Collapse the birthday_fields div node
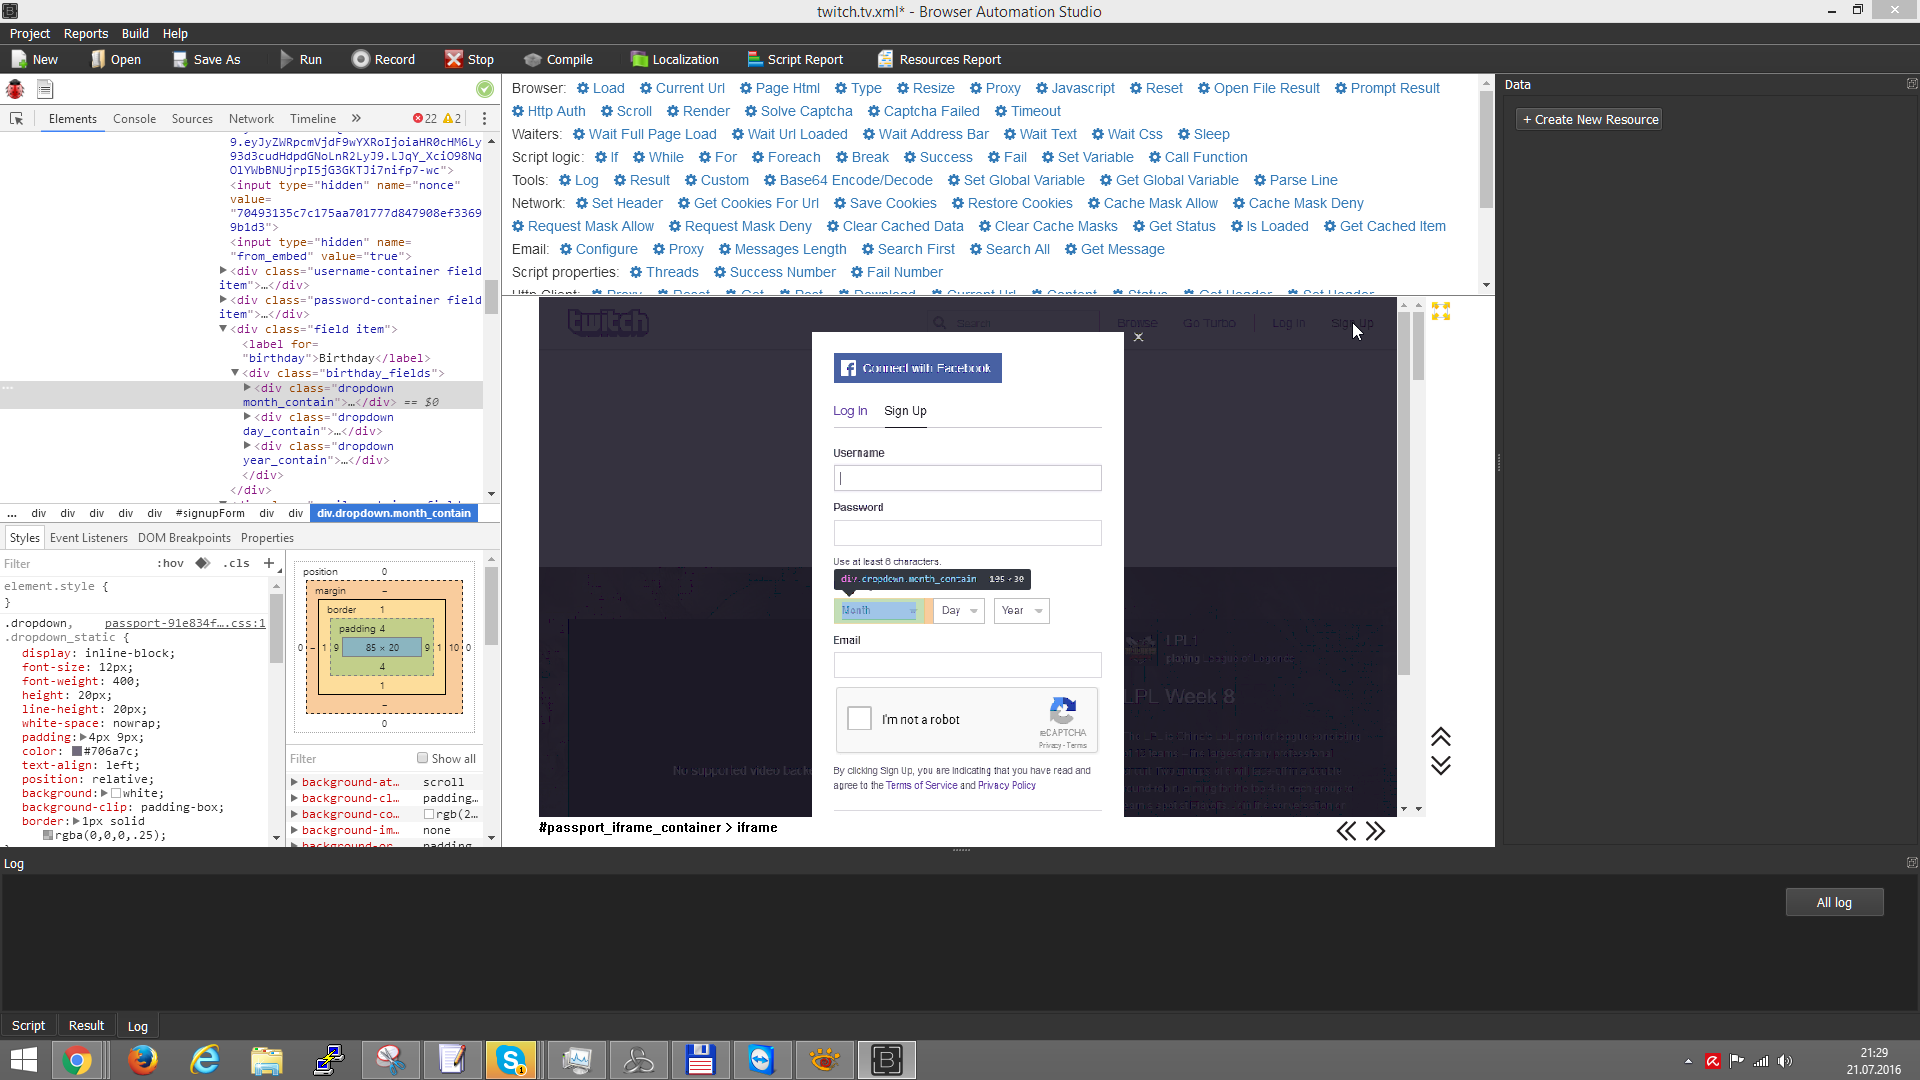Screen dimensions: 1920x1080 pos(235,372)
